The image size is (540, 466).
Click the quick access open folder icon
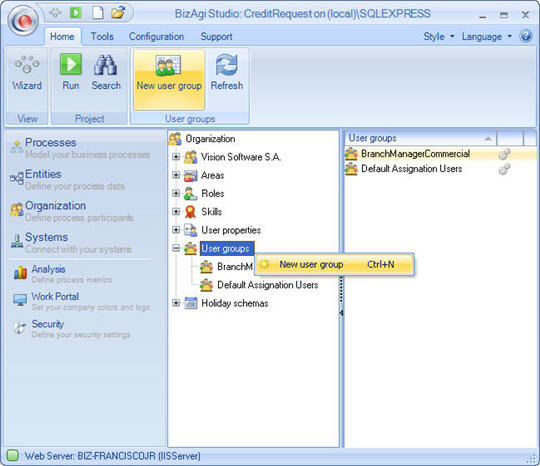[118, 13]
